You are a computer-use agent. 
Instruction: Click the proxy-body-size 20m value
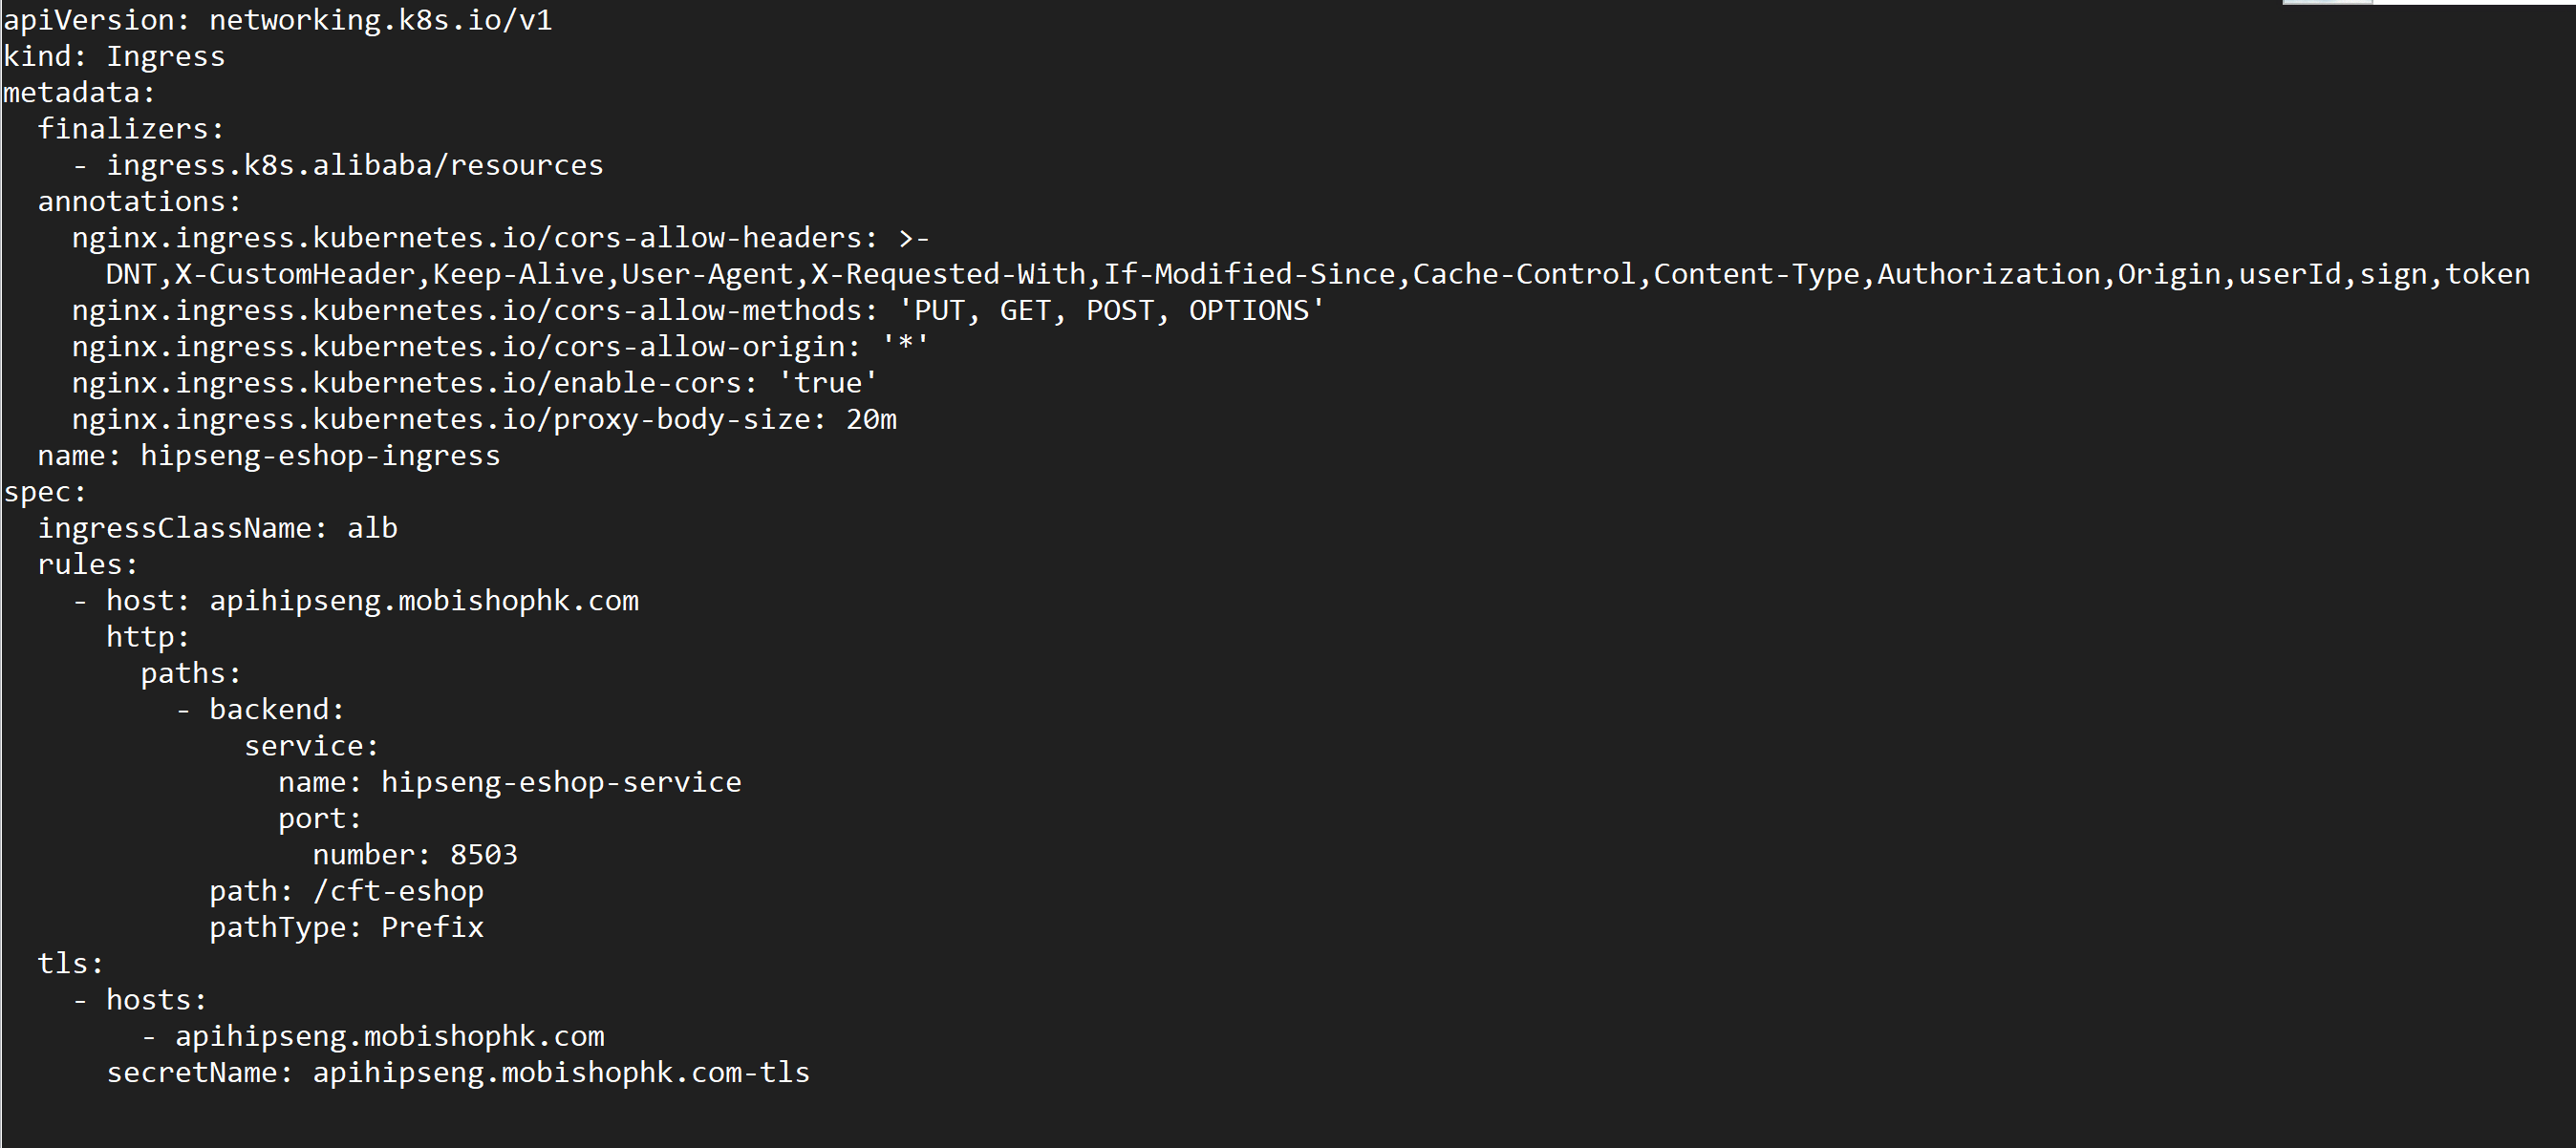coord(871,419)
